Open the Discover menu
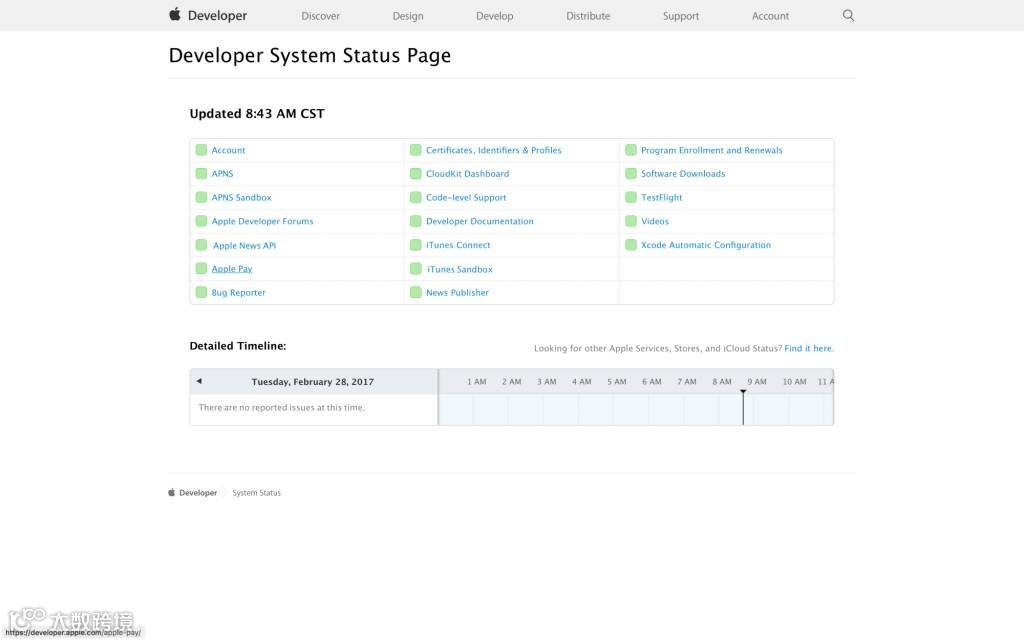The image size is (1024, 640). tap(320, 16)
